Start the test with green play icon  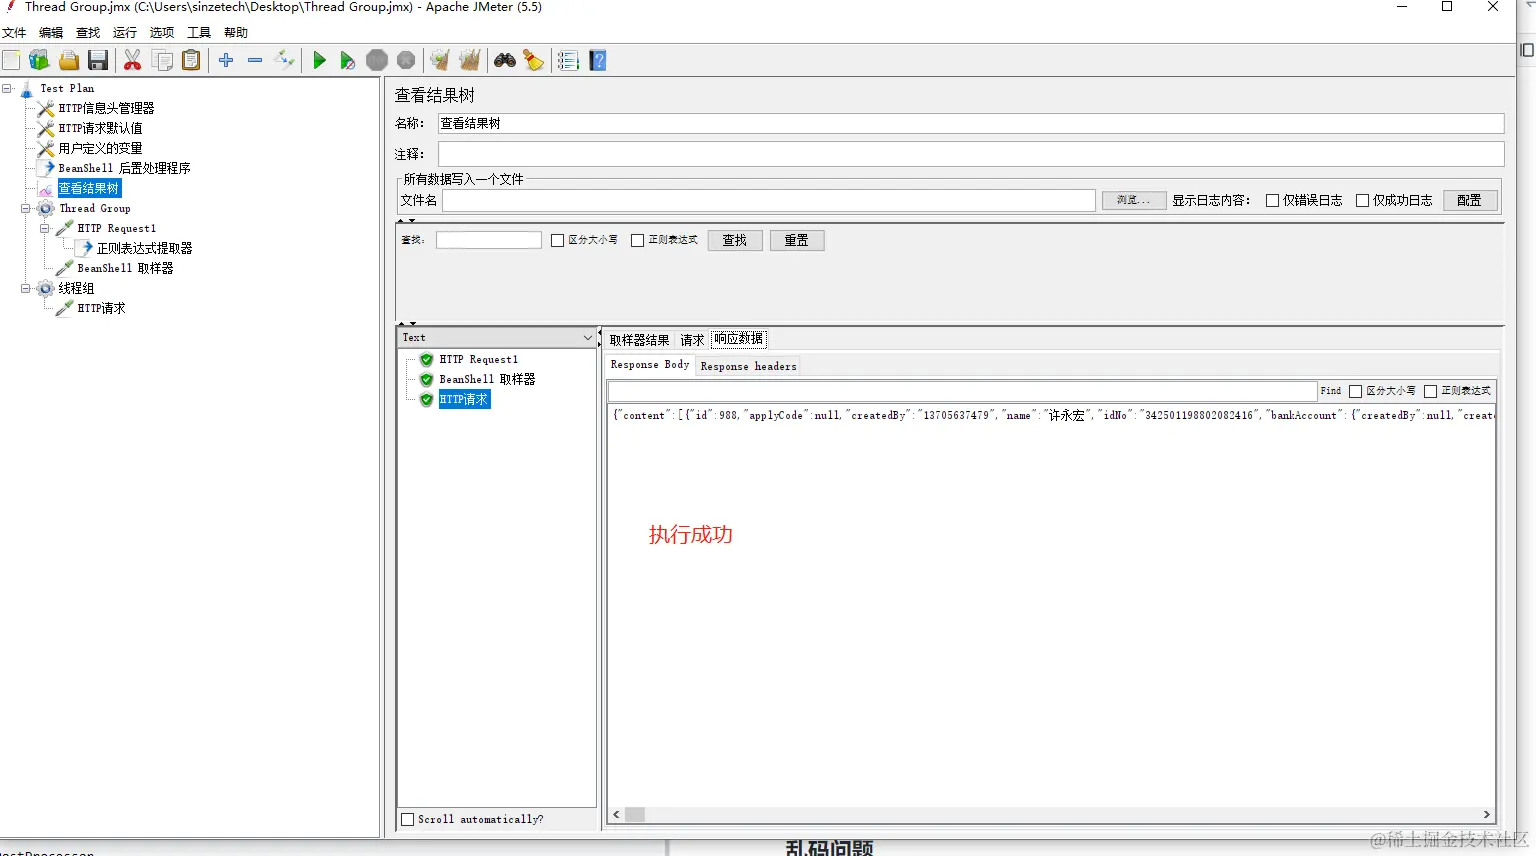319,60
